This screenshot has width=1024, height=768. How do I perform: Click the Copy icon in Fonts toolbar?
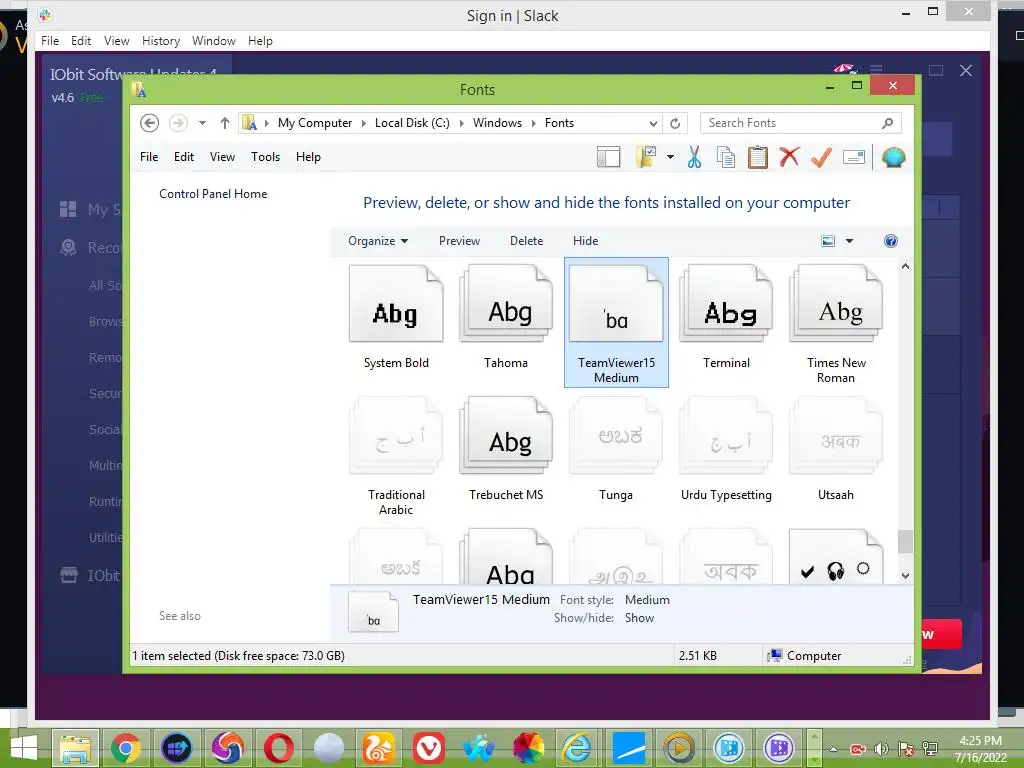tap(726, 157)
